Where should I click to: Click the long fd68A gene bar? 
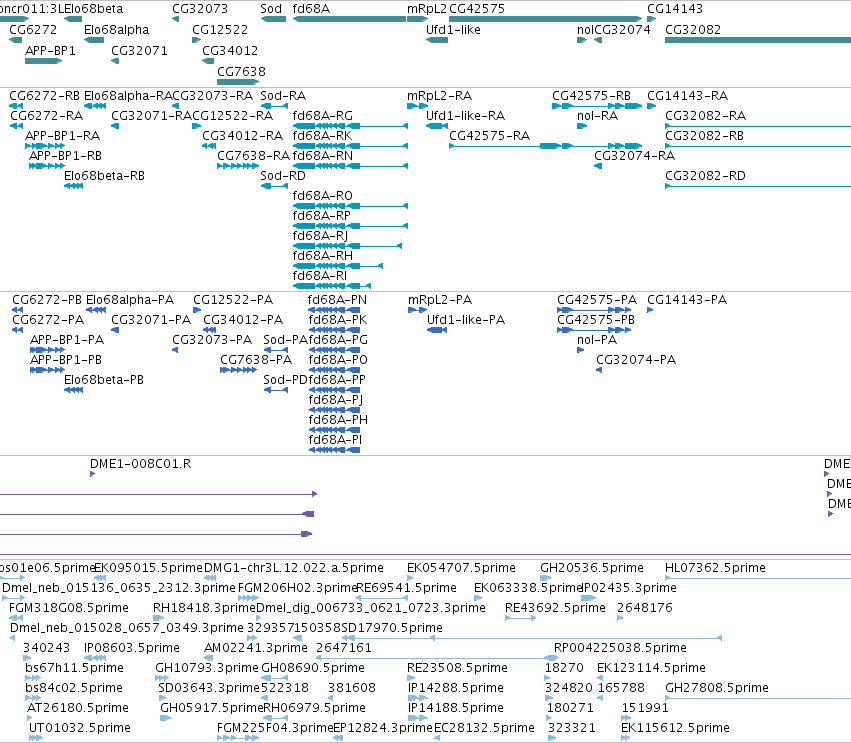tap(349, 19)
